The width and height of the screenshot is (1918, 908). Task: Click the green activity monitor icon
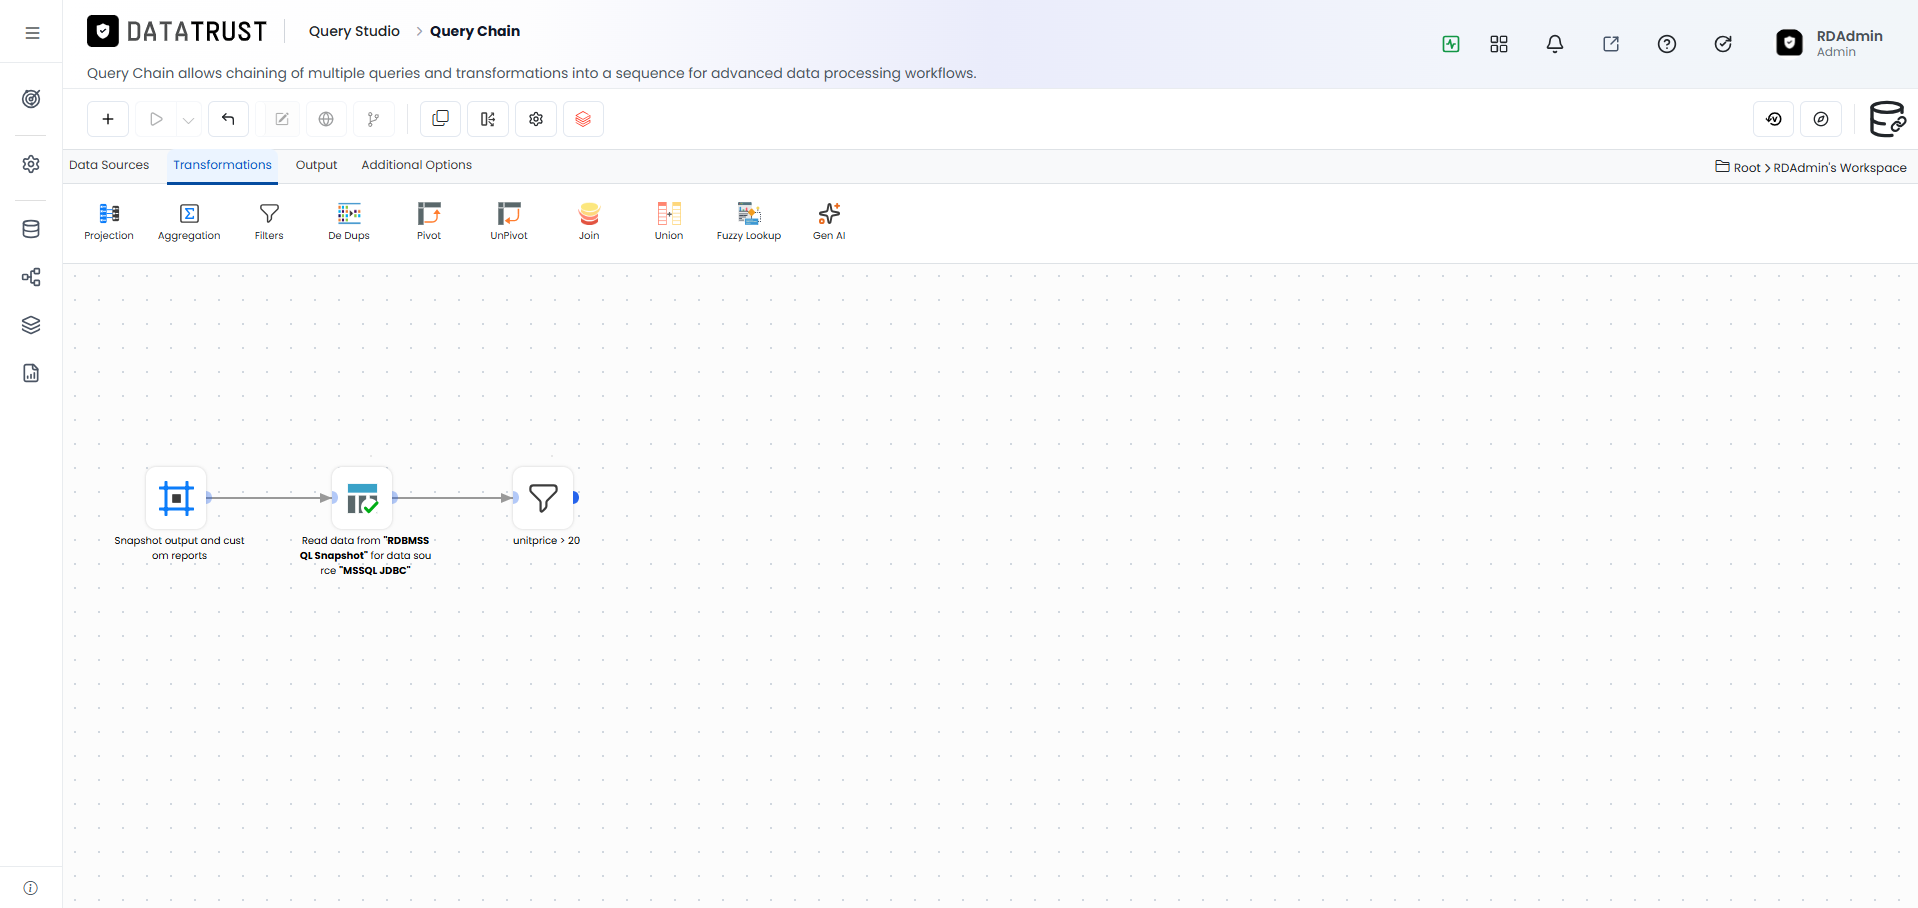pyautogui.click(x=1451, y=44)
